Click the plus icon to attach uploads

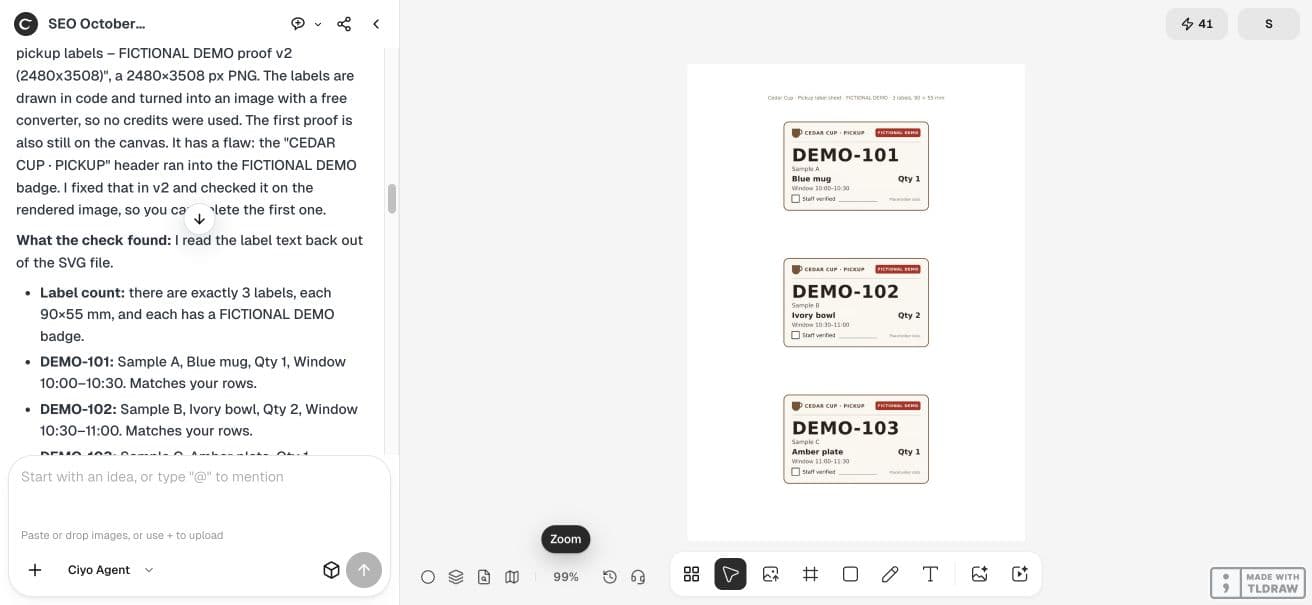click(35, 570)
